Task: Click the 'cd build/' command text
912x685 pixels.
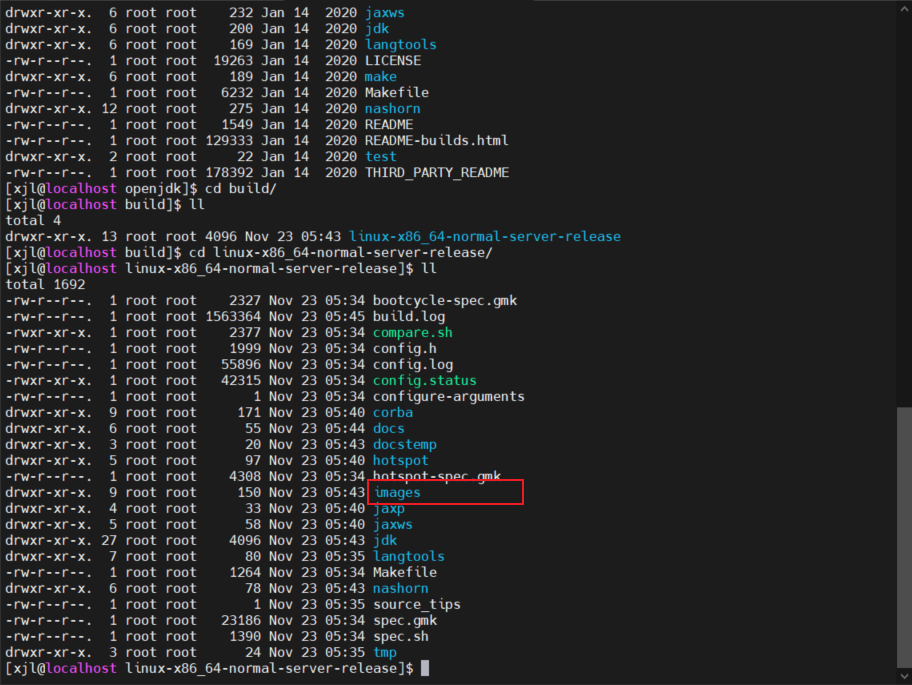Action: pos(241,188)
